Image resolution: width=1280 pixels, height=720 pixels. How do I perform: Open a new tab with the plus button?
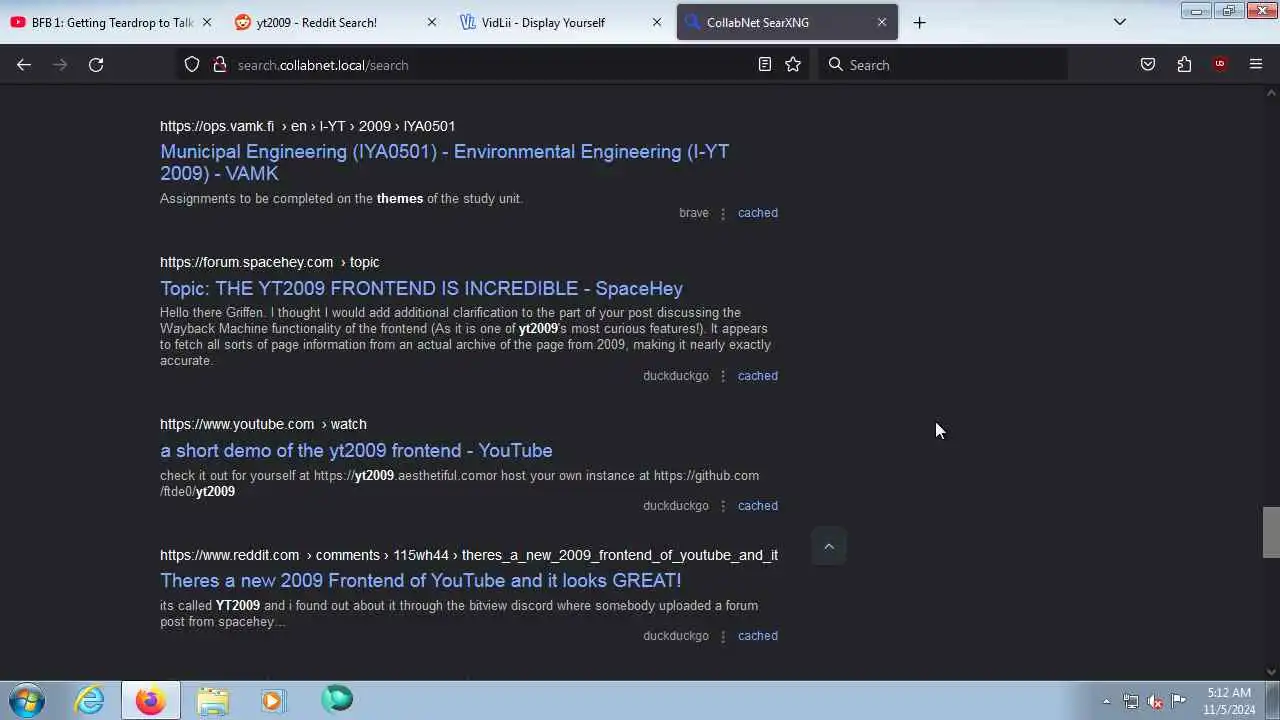tap(919, 22)
